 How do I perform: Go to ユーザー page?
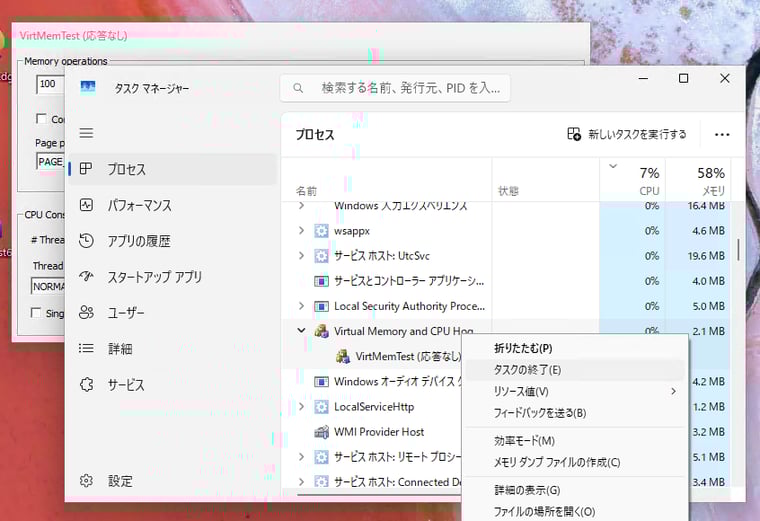coord(173,313)
